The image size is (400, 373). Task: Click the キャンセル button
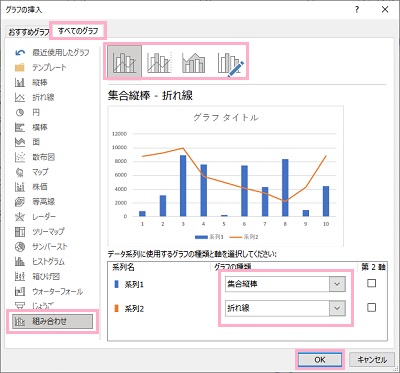pos(372,360)
